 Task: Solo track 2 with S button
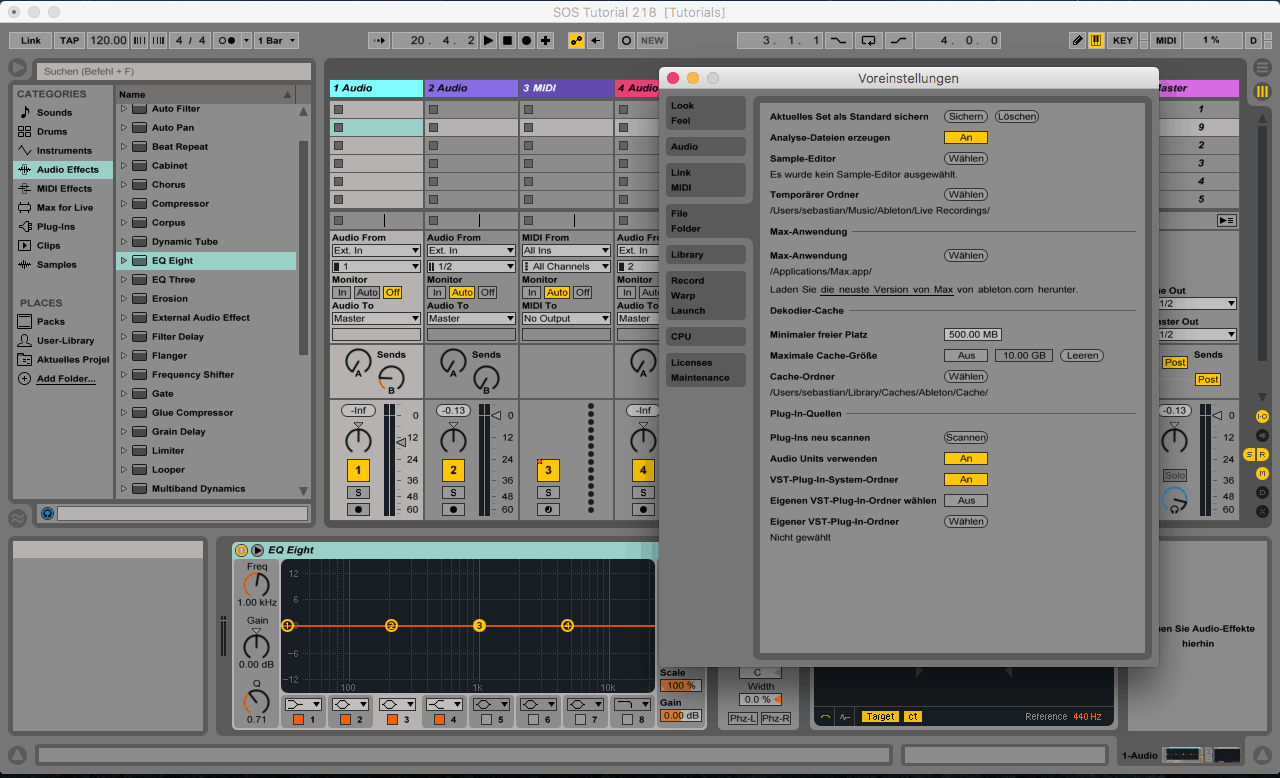tap(453, 492)
